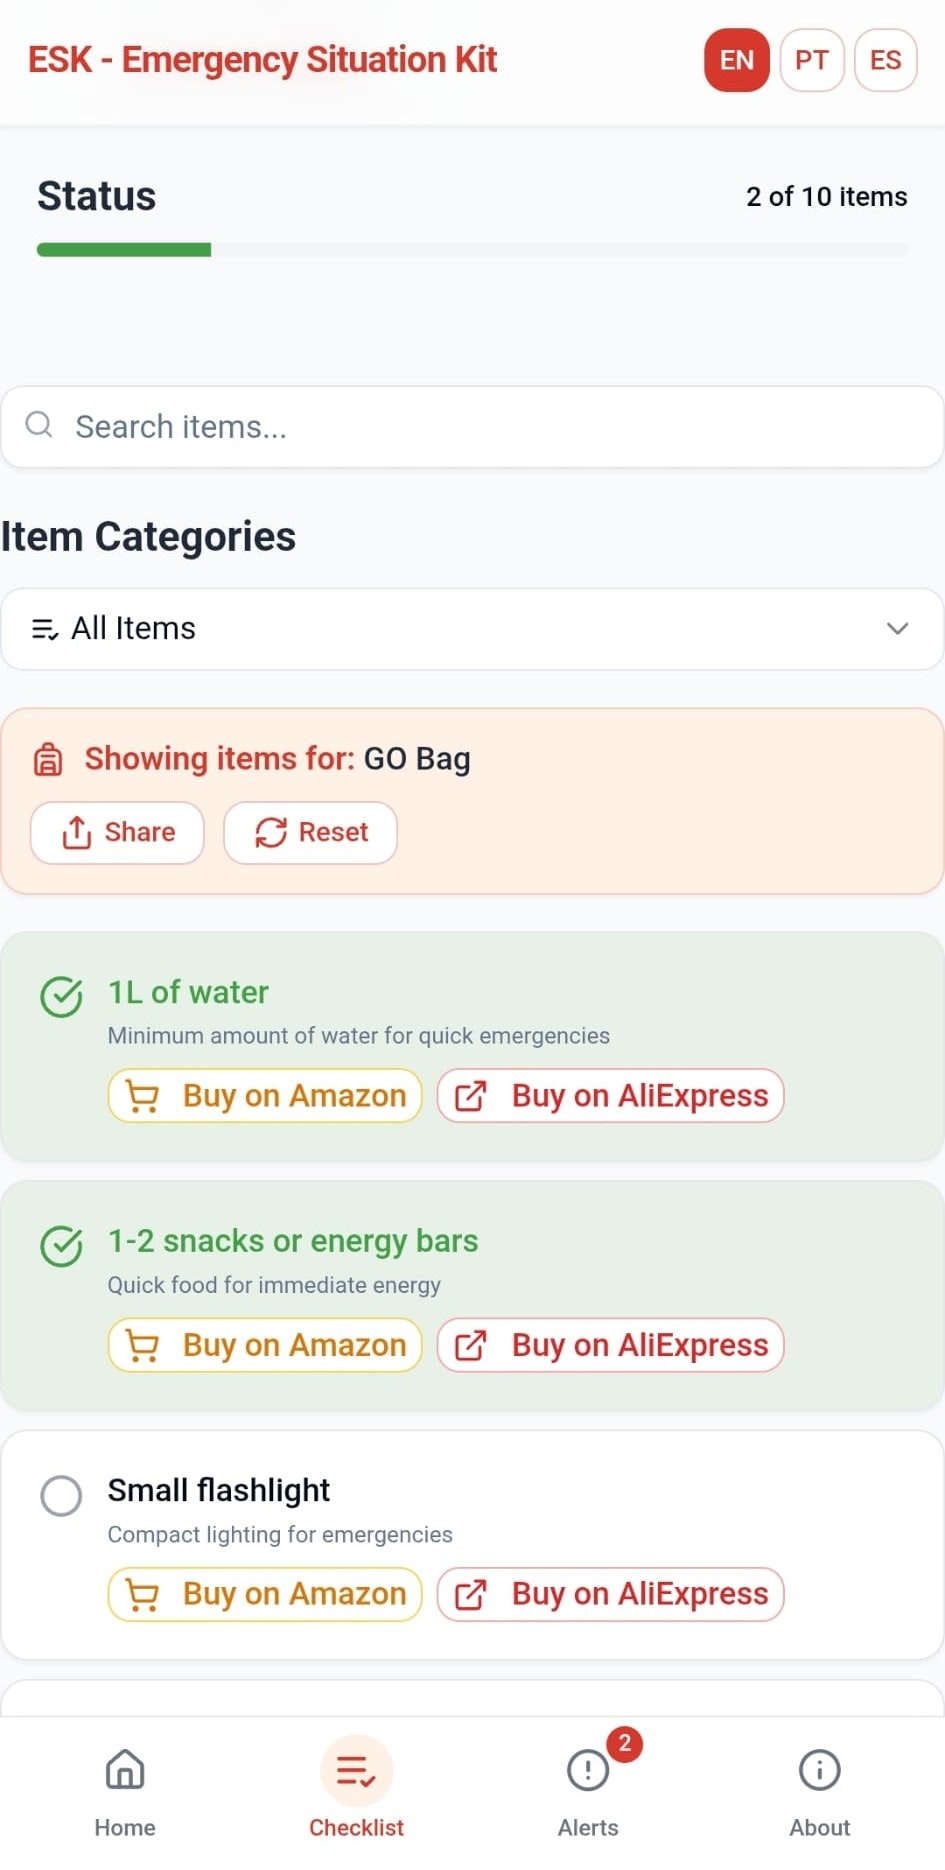Switch language to PT
Image resolution: width=945 pixels, height=1870 pixels.
coord(812,60)
